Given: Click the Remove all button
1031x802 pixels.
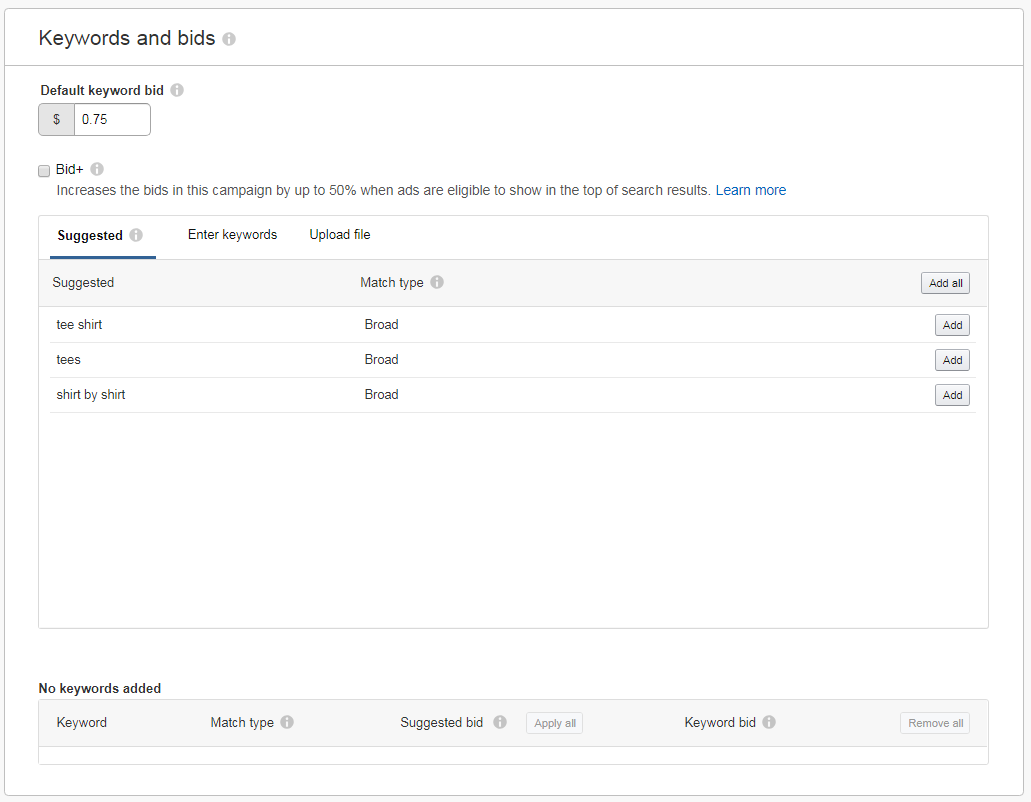Looking at the screenshot, I should pyautogui.click(x=935, y=723).
